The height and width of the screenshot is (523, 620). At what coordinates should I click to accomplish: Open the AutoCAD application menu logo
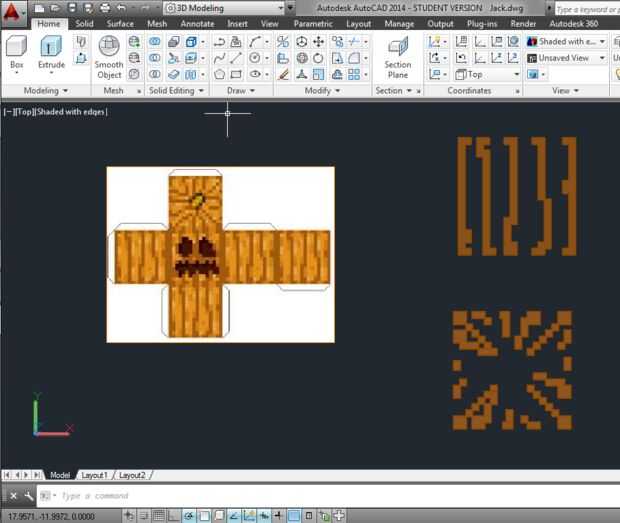pyautogui.click(x=12, y=13)
